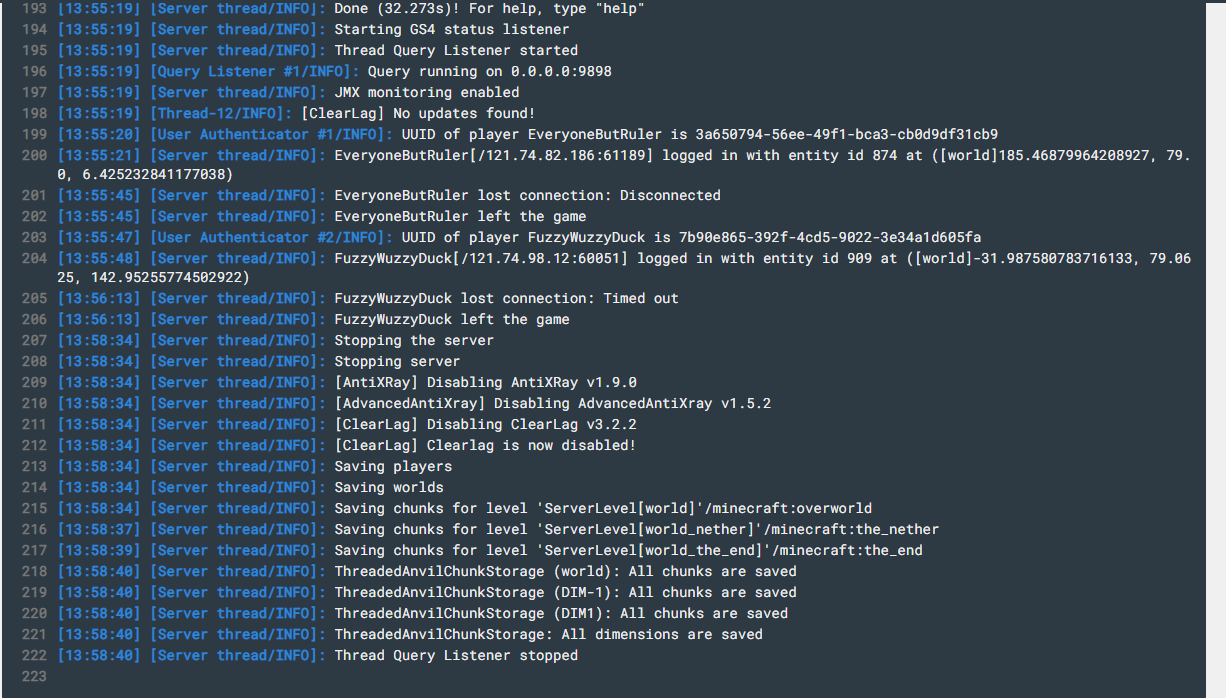Viewport: 1226px width, 698px height.
Task: Click the 'FuzzyWuzzyDuck lost connection: Timed out' line
Action: pos(506,298)
